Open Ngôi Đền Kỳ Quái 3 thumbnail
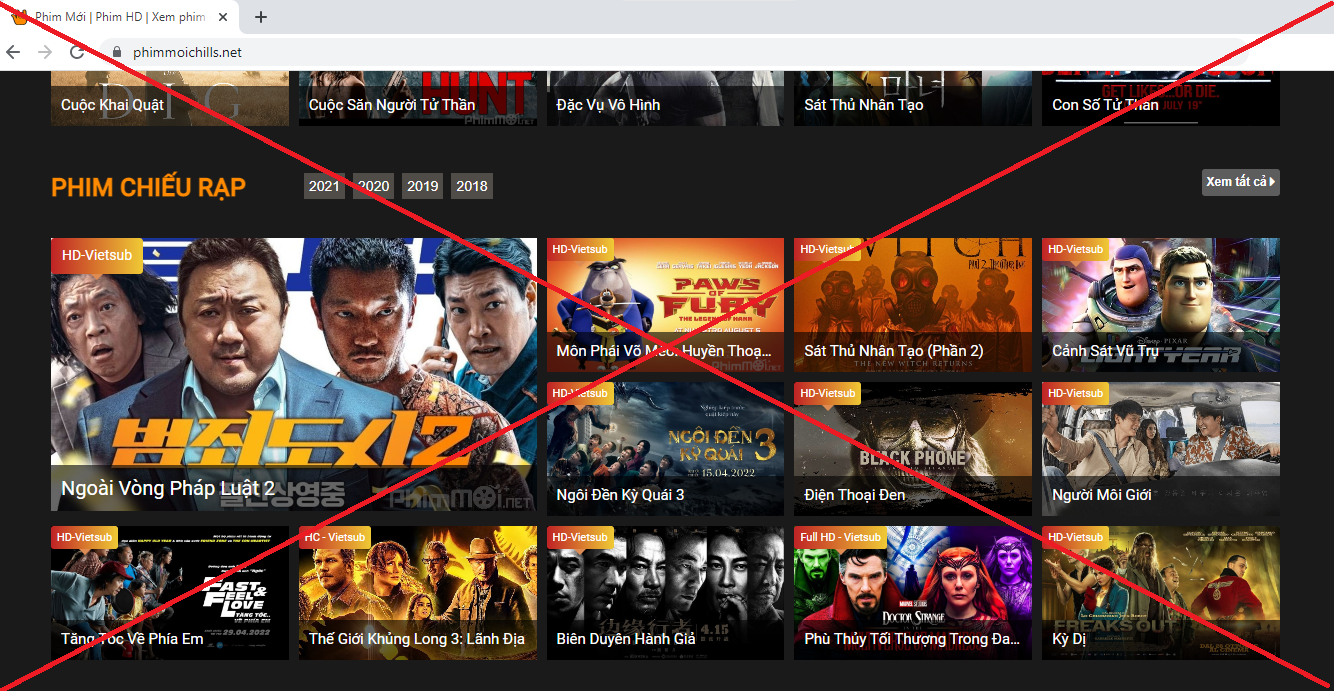Viewport: 1334px width, 691px height. pyautogui.click(x=665, y=449)
